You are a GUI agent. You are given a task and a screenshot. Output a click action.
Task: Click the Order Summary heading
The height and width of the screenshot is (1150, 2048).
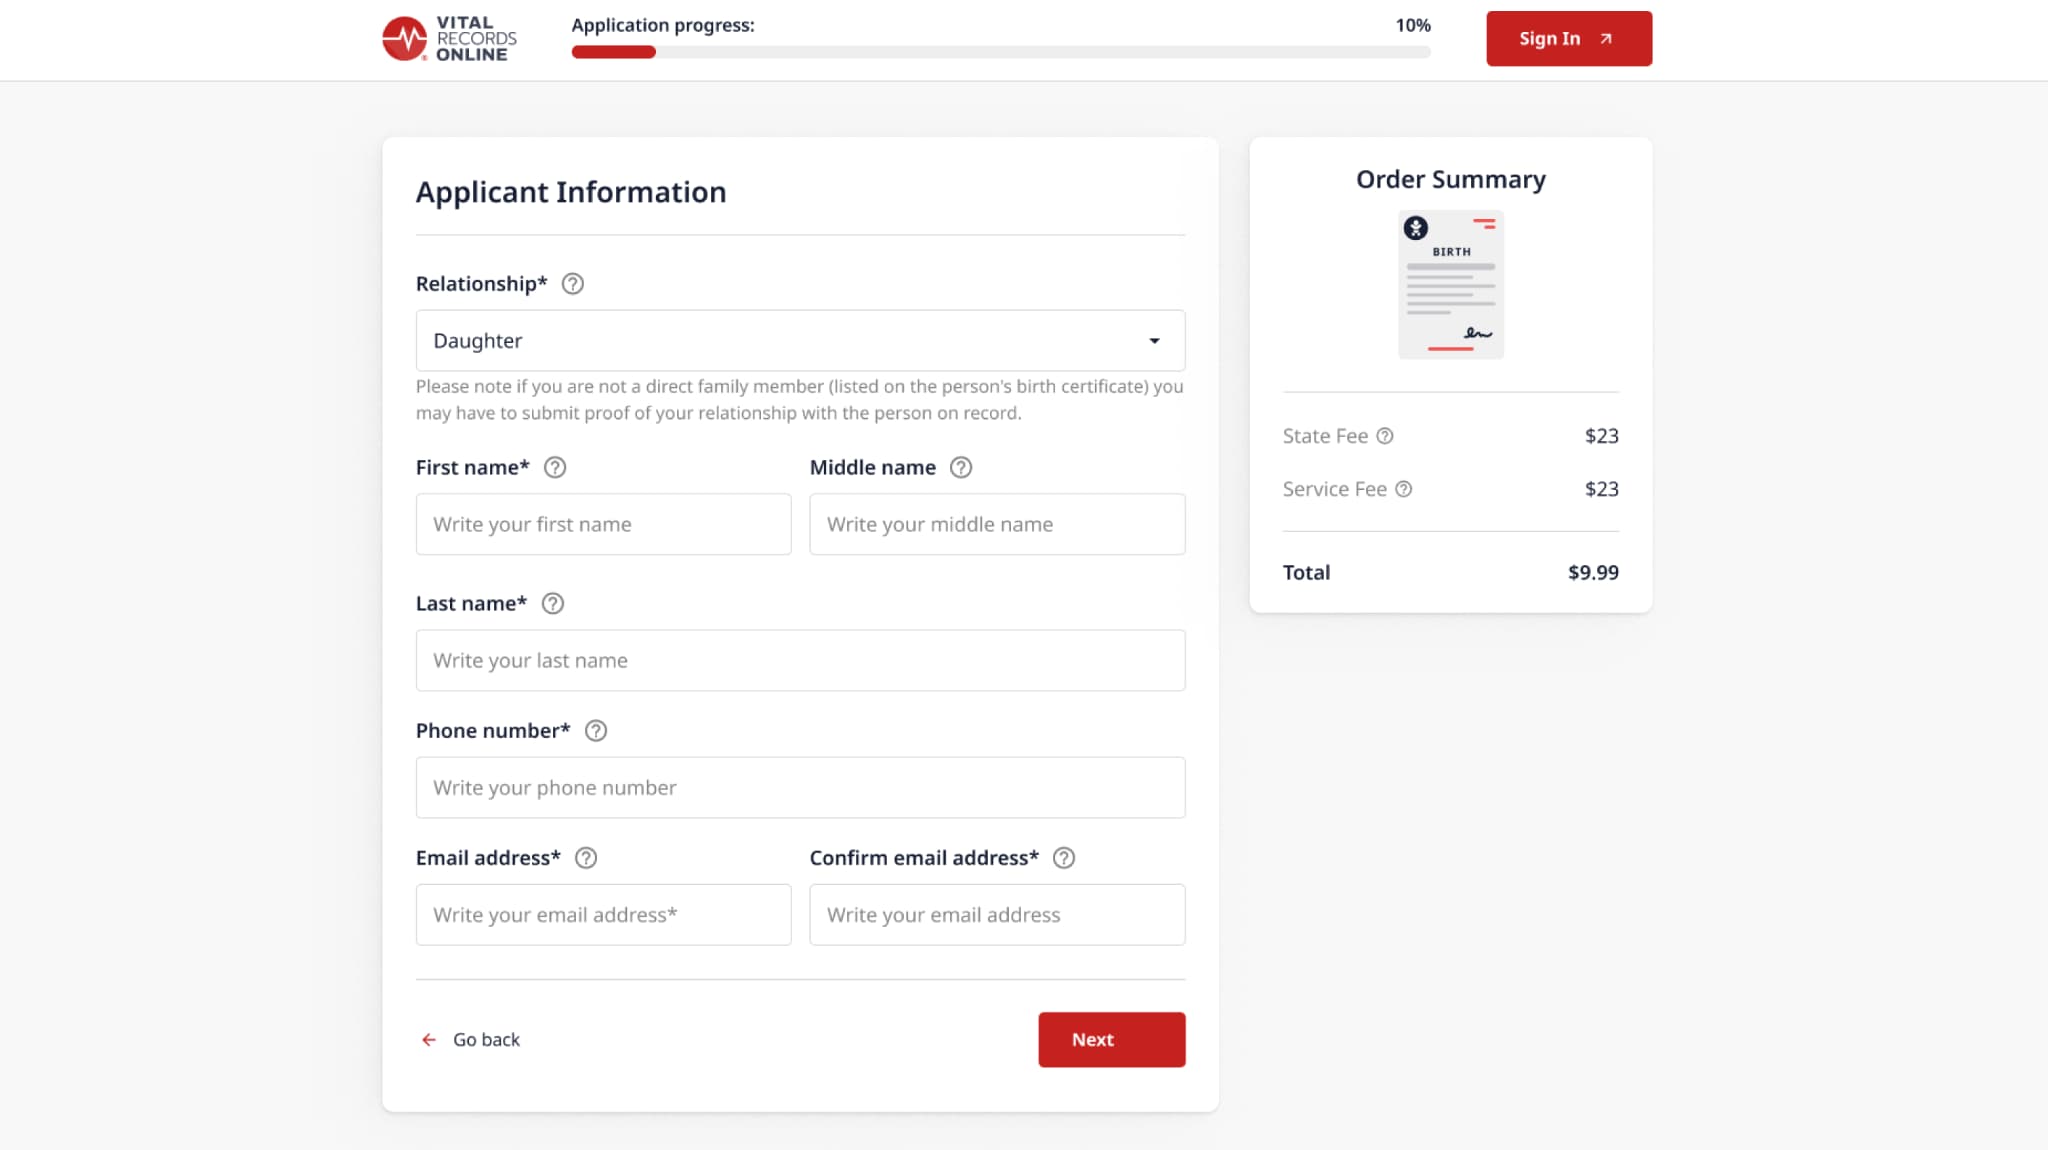1451,180
